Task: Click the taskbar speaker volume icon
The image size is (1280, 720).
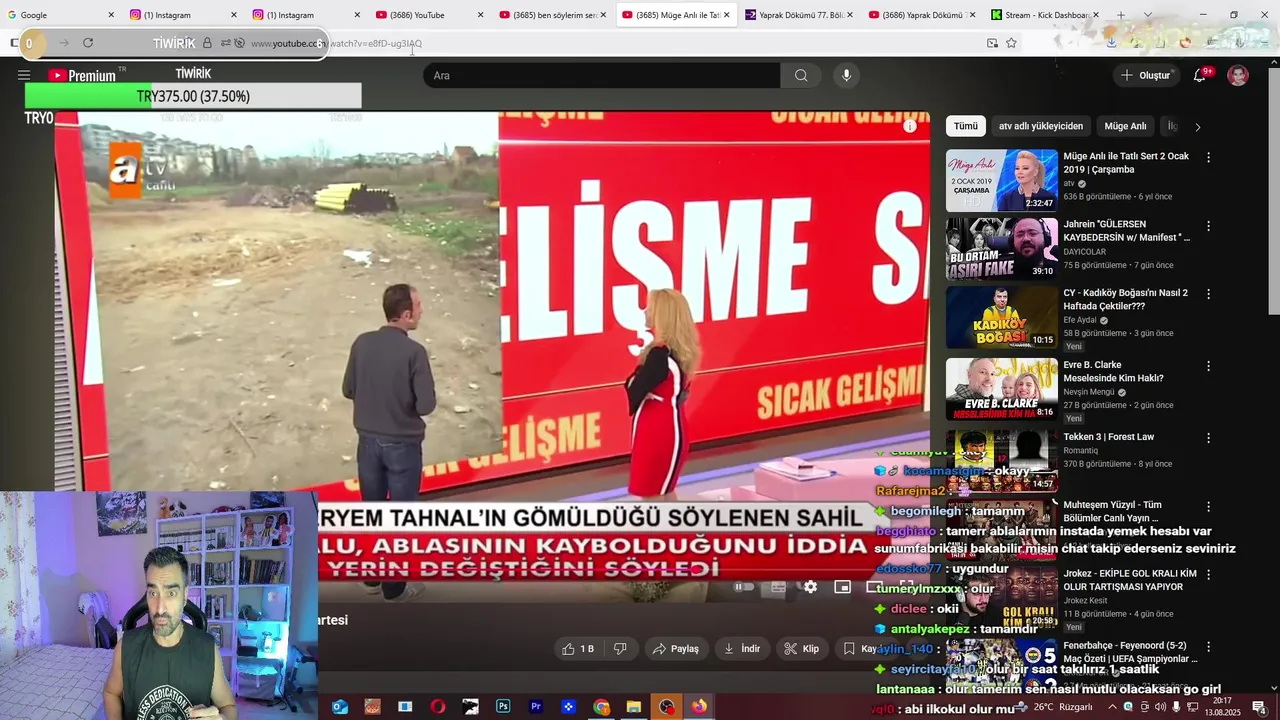Action: 1160,707
